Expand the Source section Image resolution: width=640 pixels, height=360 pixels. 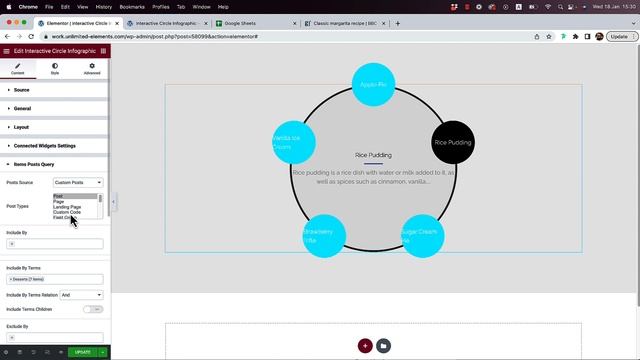pos(55,90)
